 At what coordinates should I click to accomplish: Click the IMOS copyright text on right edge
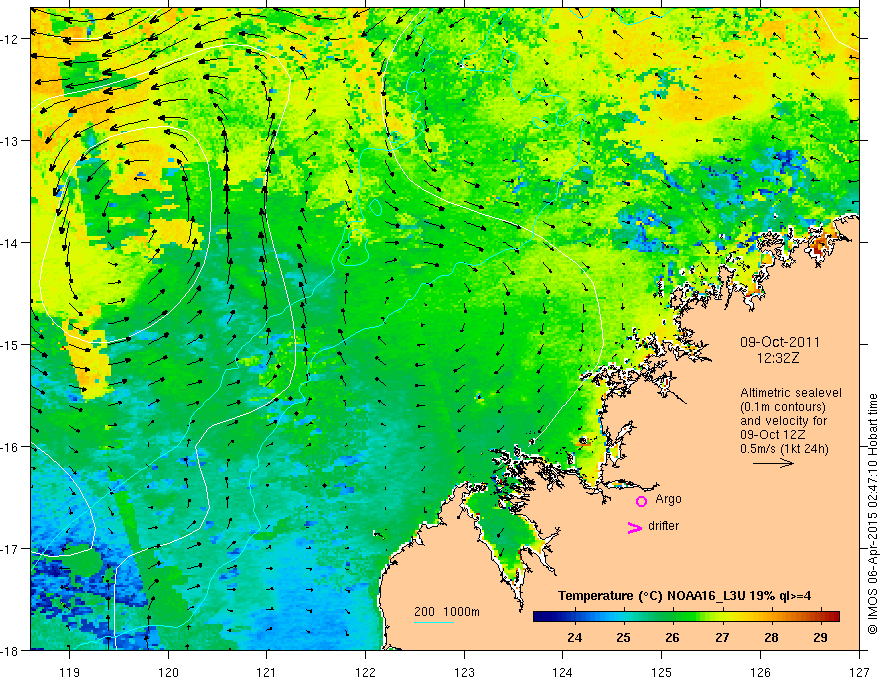coord(872,513)
